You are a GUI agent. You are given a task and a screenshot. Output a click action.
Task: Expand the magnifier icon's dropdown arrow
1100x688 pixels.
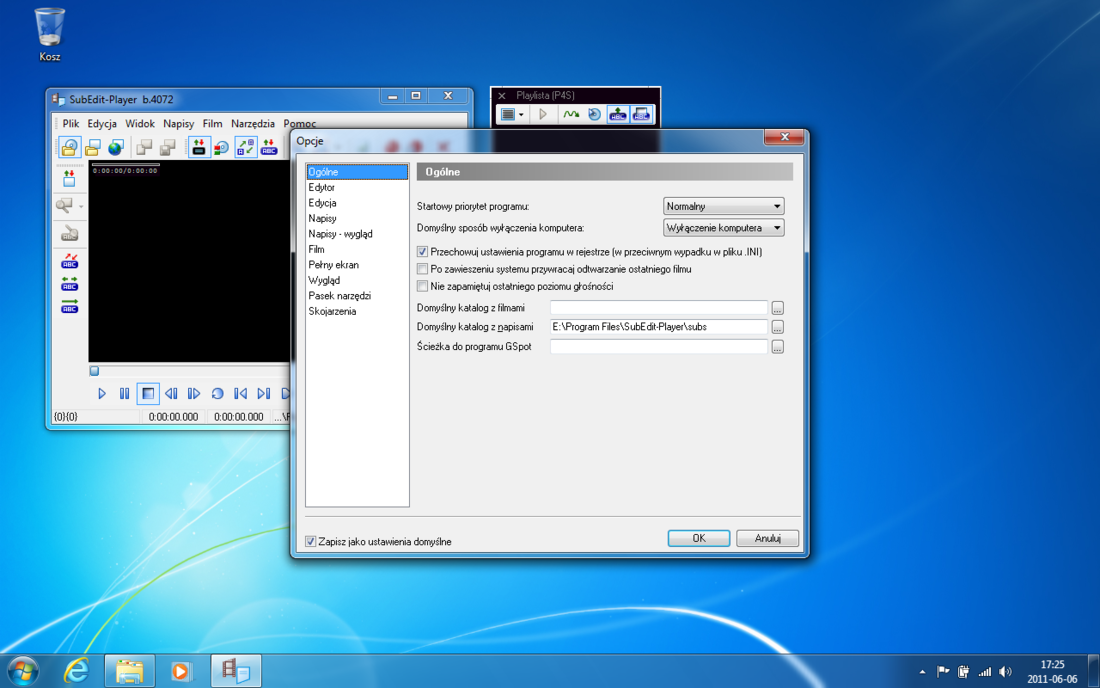pyautogui.click(x=81, y=206)
